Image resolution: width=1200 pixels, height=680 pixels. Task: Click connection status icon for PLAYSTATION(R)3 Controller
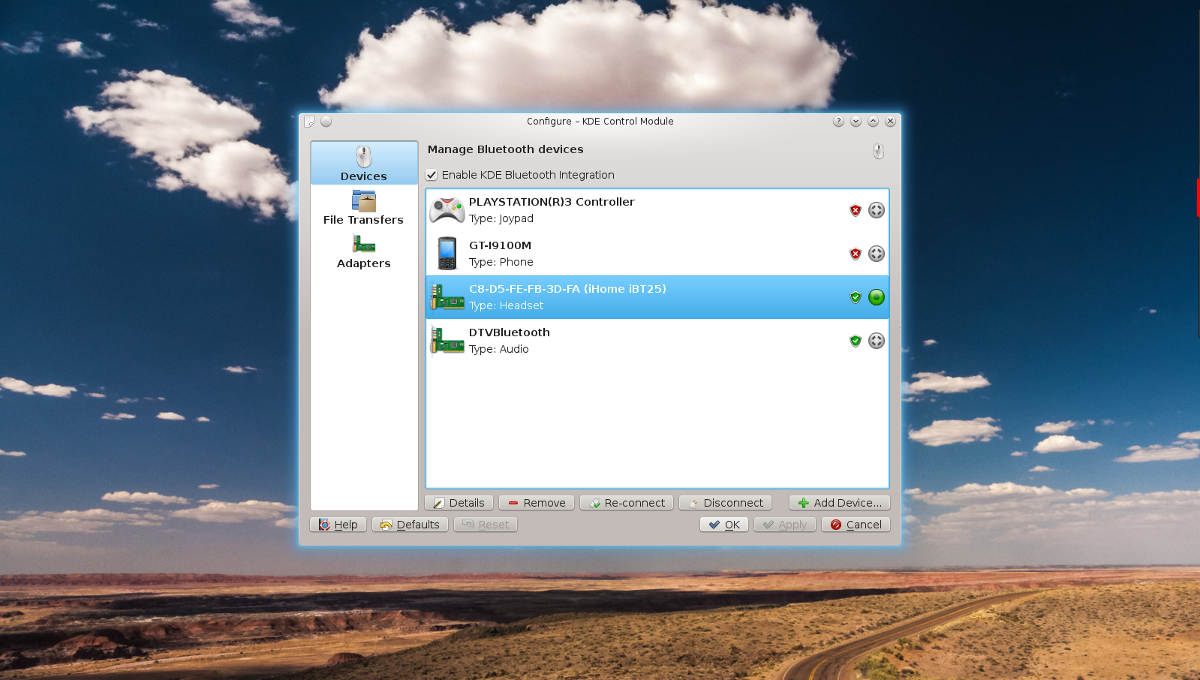[877, 210]
